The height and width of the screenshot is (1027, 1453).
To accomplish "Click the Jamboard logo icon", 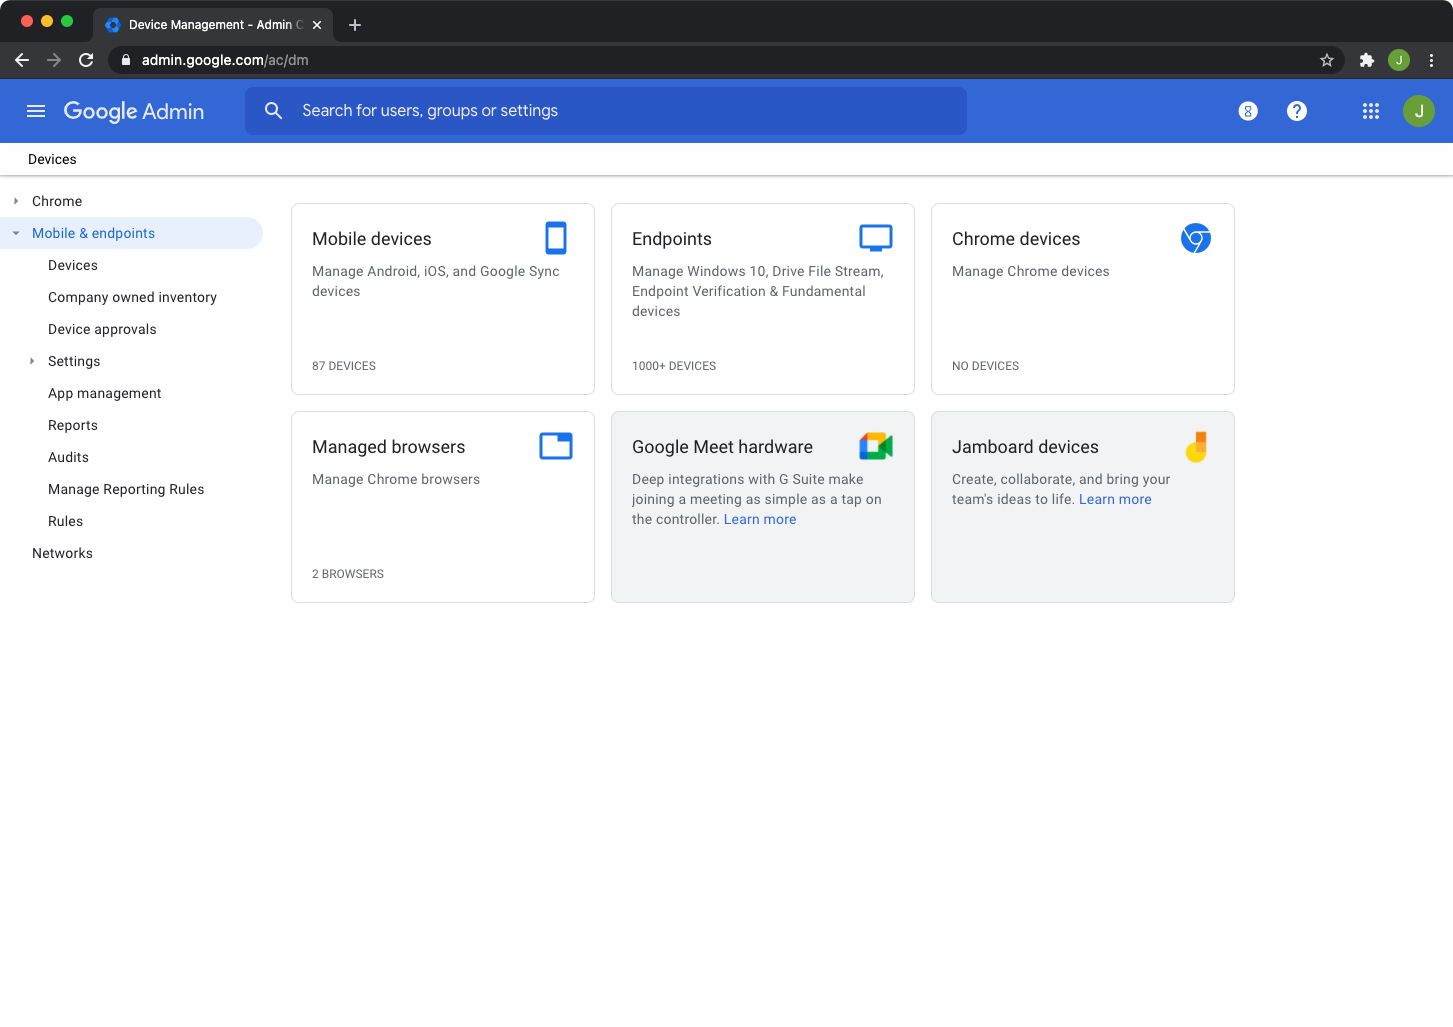I will click(x=1196, y=446).
